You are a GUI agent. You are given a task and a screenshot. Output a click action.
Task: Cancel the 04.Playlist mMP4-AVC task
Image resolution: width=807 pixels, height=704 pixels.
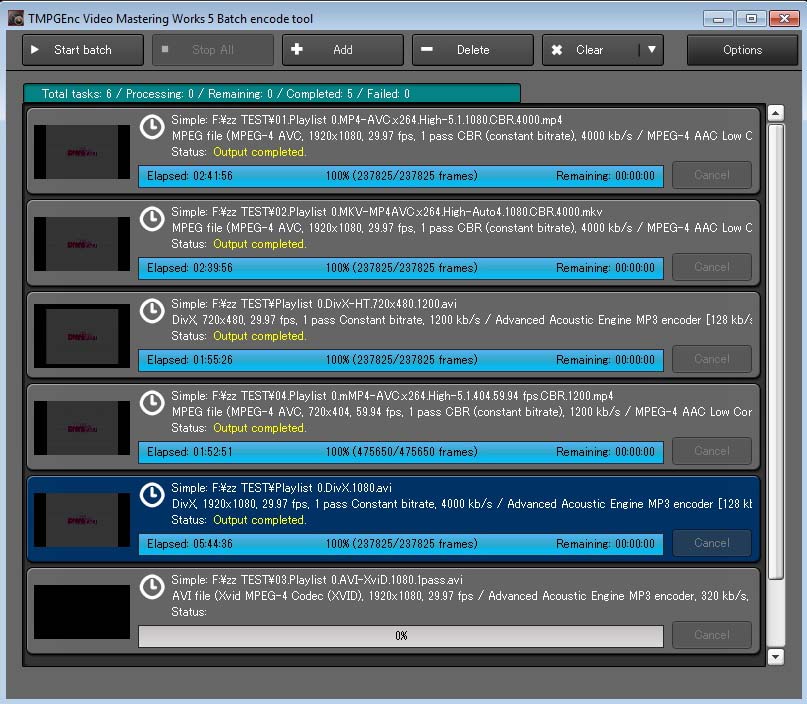712,451
